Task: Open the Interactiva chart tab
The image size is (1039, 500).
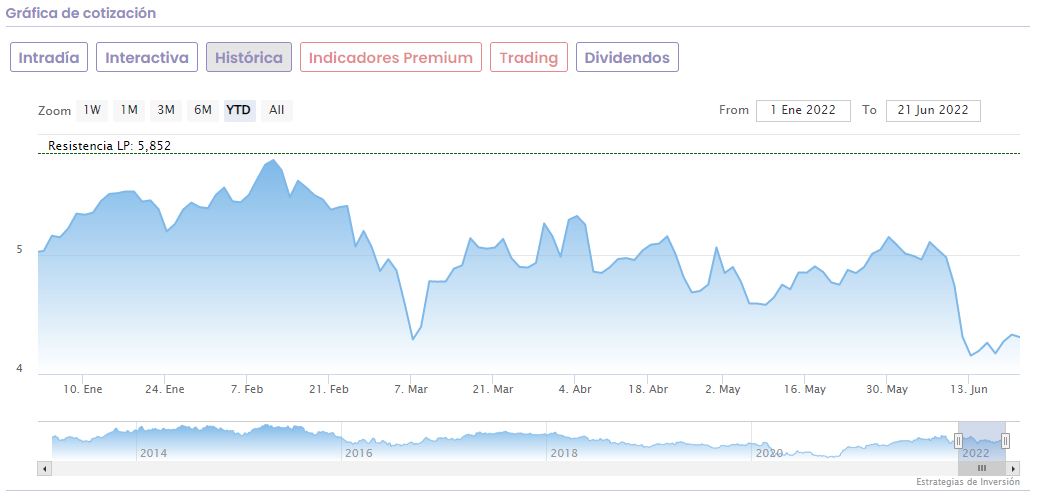Action: [147, 57]
